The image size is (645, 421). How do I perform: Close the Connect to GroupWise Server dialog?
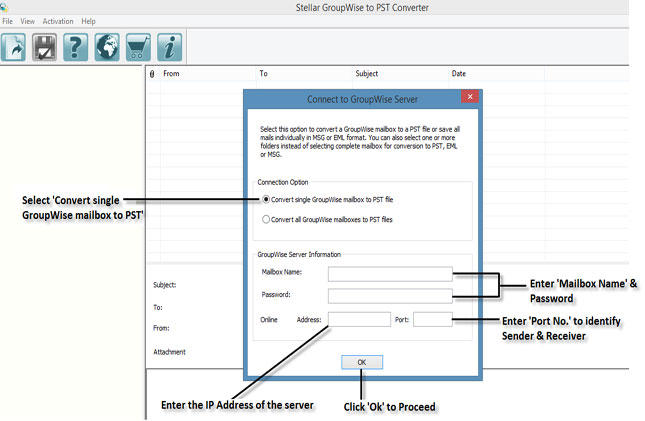coord(470,97)
